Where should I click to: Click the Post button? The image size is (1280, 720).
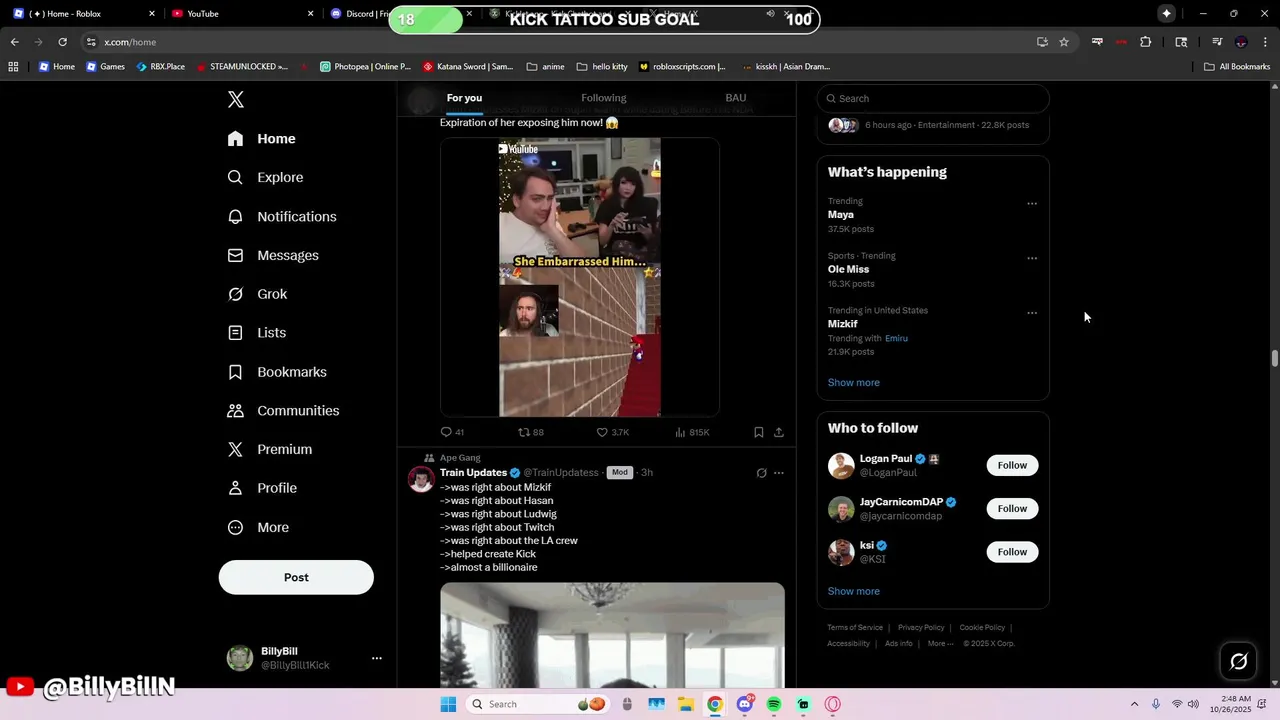(296, 577)
